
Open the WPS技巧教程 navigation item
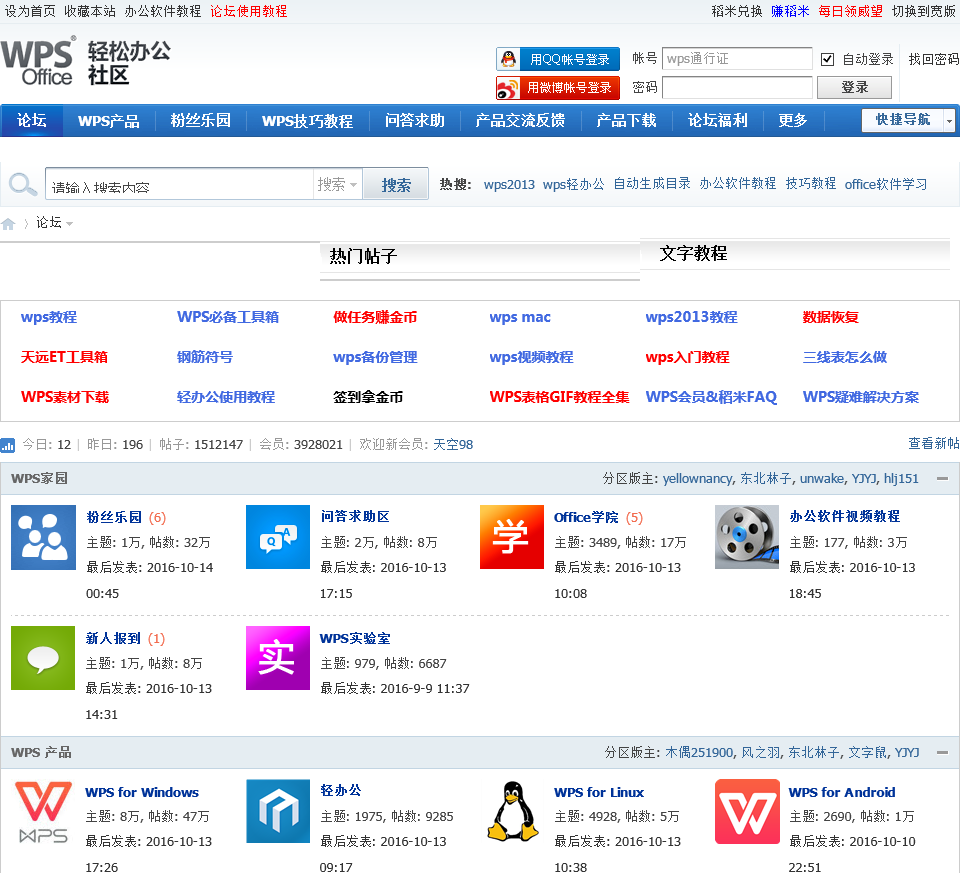click(x=307, y=121)
